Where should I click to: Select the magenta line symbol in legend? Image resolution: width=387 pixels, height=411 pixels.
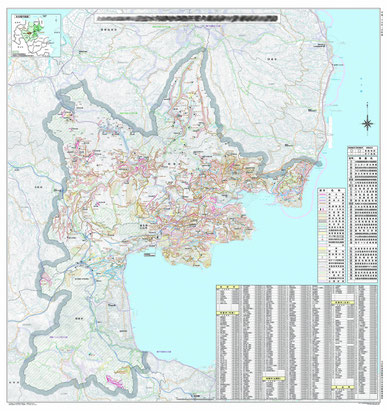323,194
